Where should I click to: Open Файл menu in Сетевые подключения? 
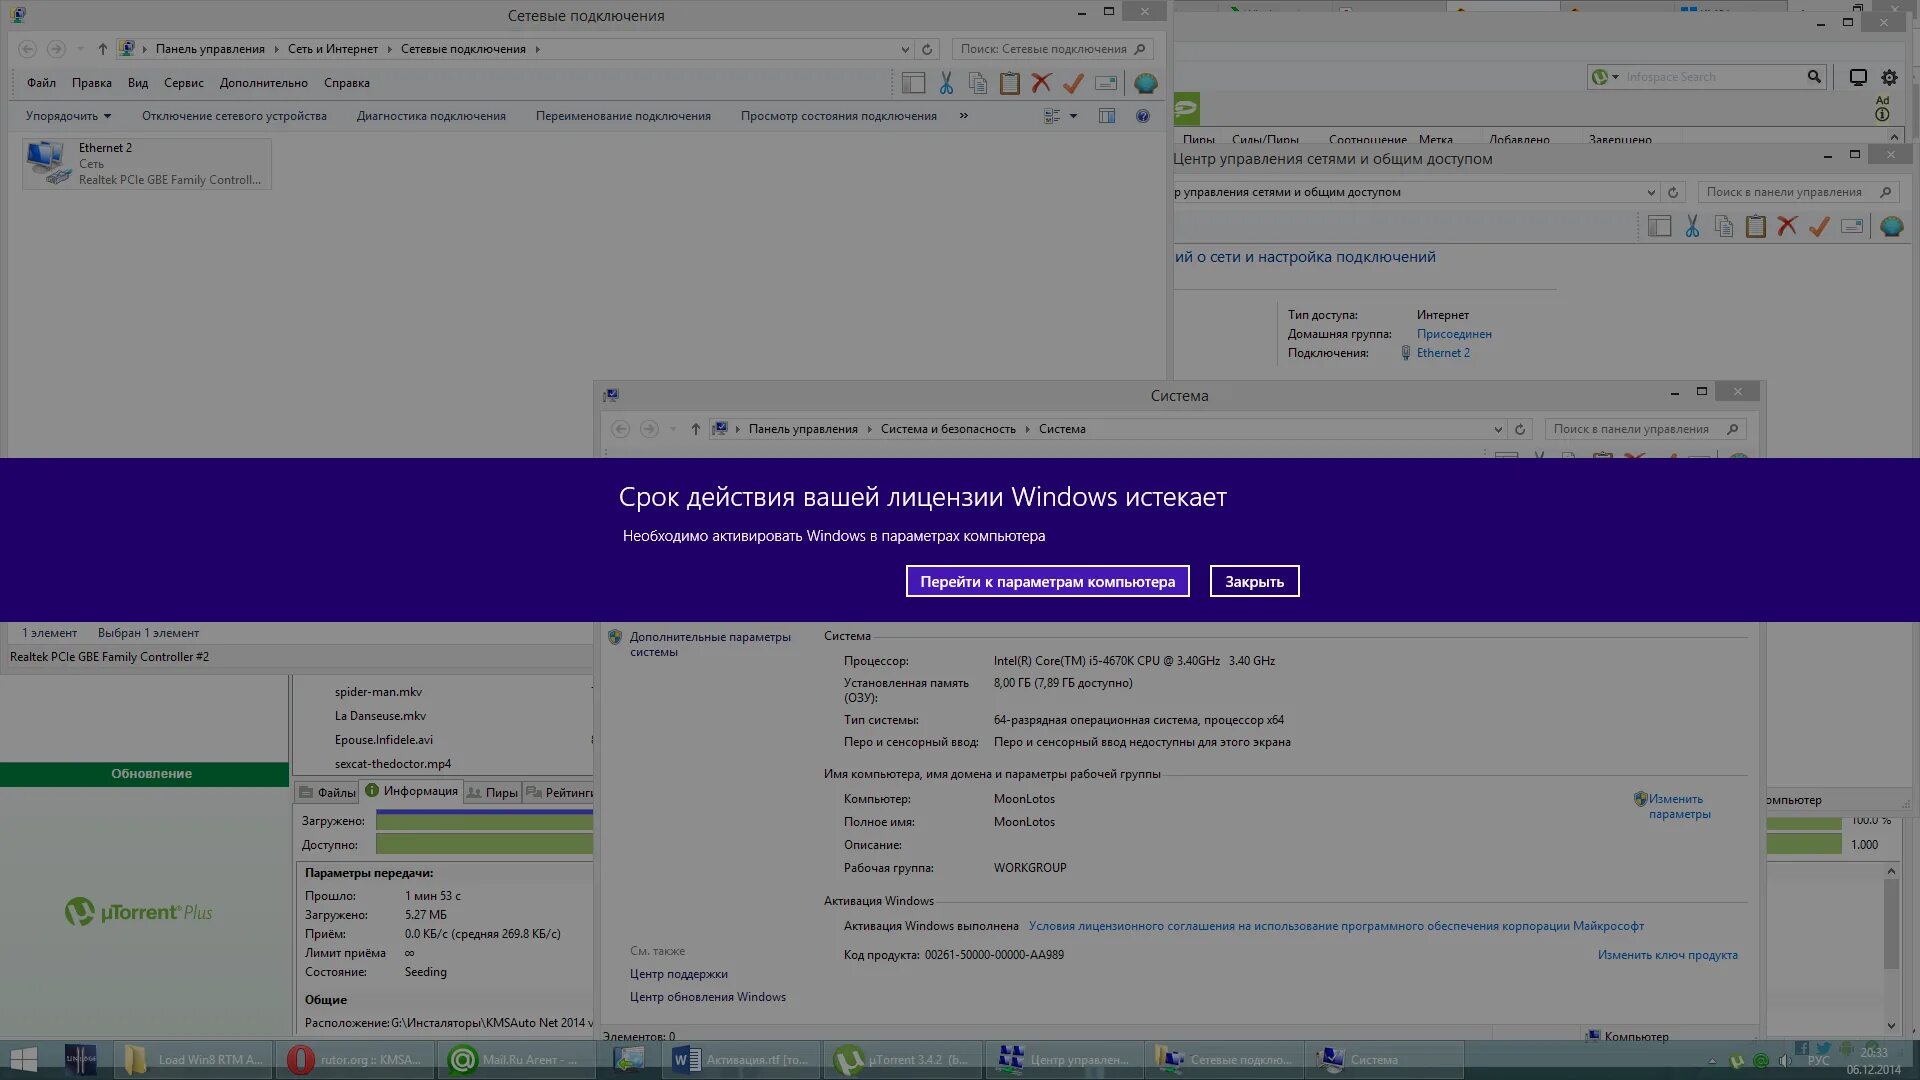click(41, 83)
